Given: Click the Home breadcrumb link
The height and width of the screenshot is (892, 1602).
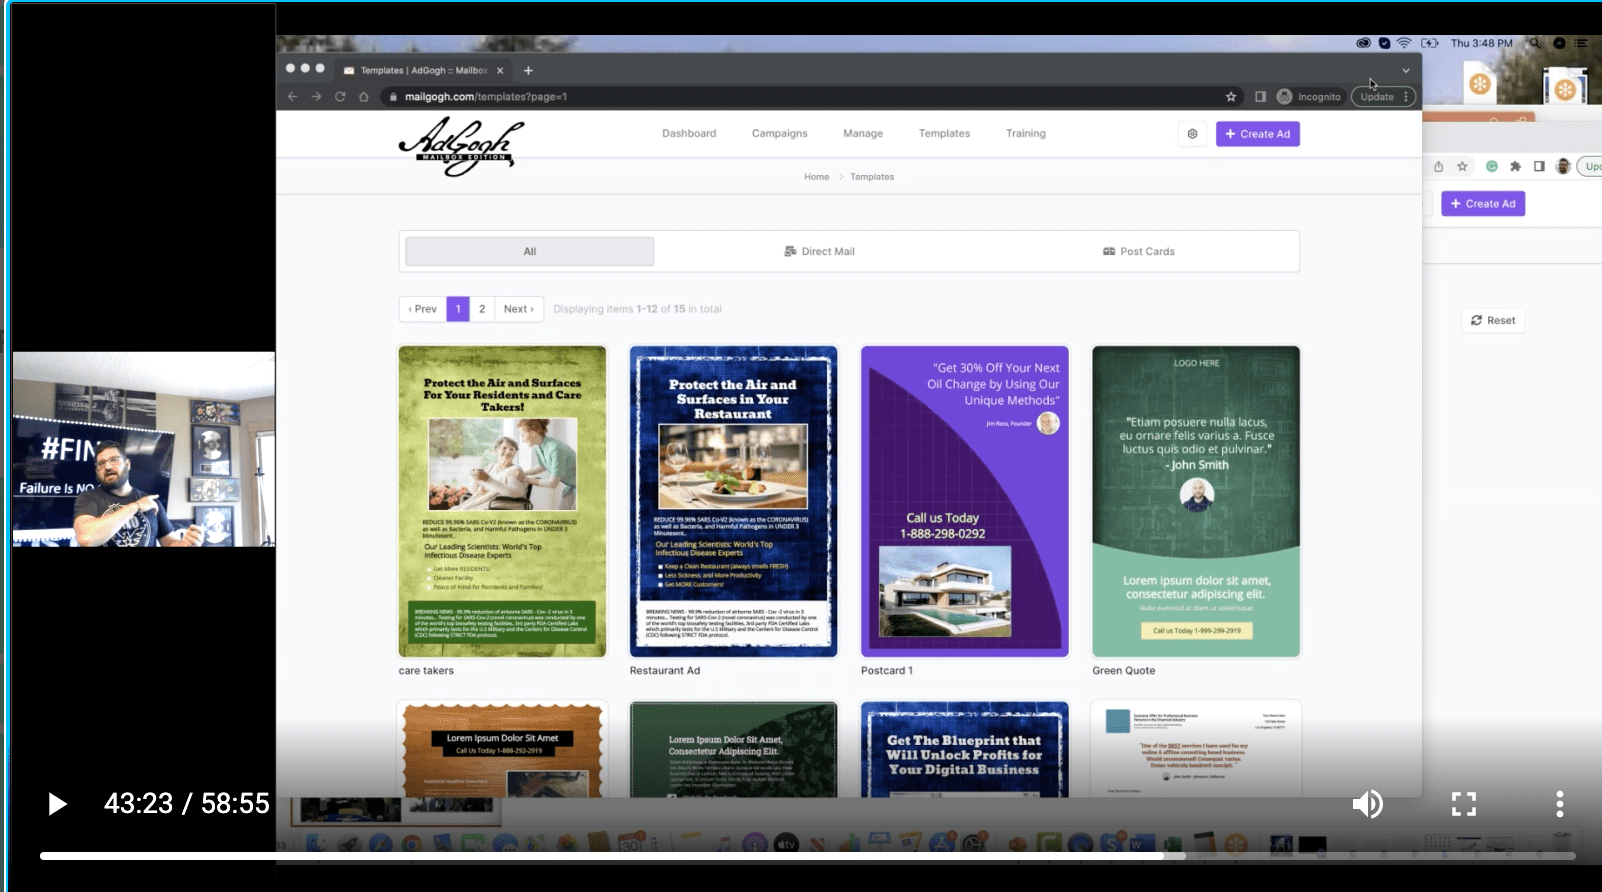Looking at the screenshot, I should (816, 177).
